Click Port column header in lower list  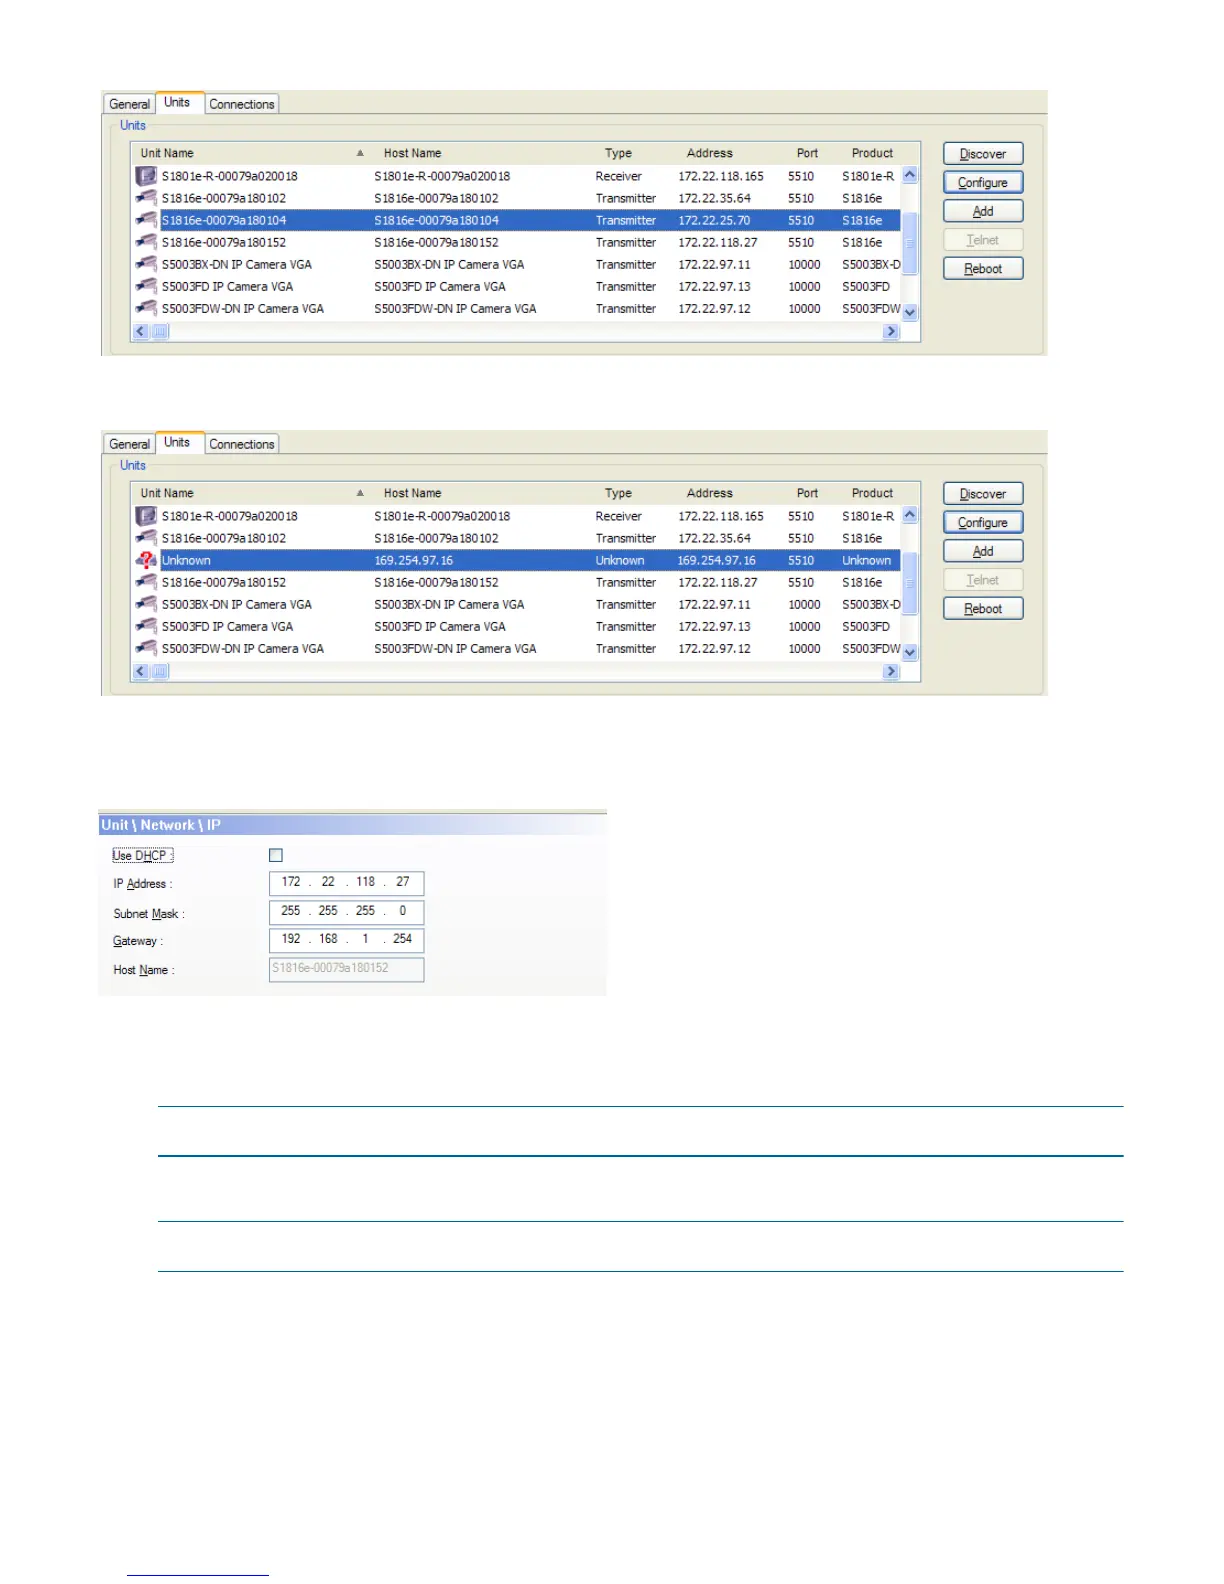click(807, 493)
